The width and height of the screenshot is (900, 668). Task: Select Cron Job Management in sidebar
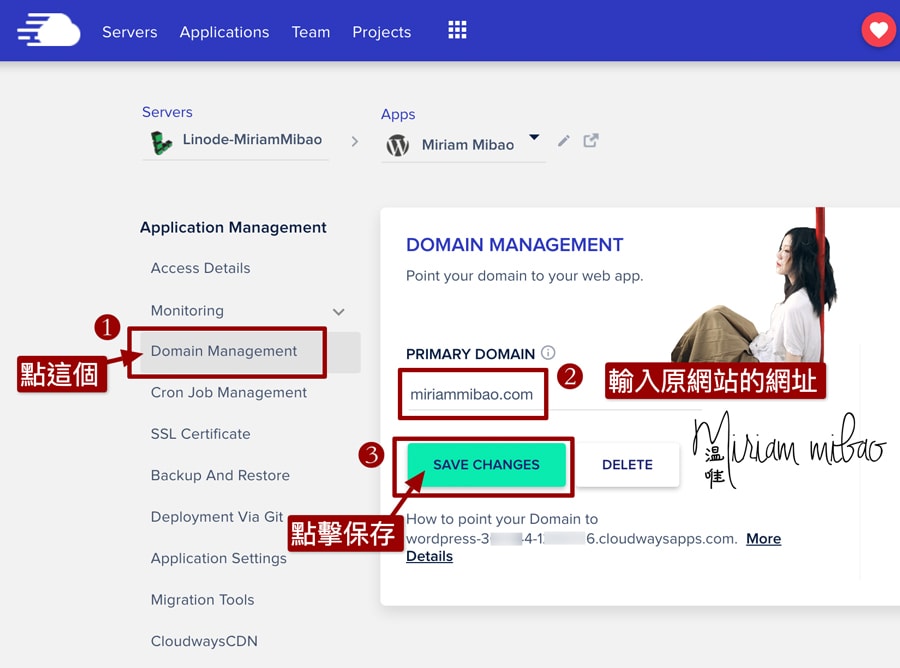[228, 393]
